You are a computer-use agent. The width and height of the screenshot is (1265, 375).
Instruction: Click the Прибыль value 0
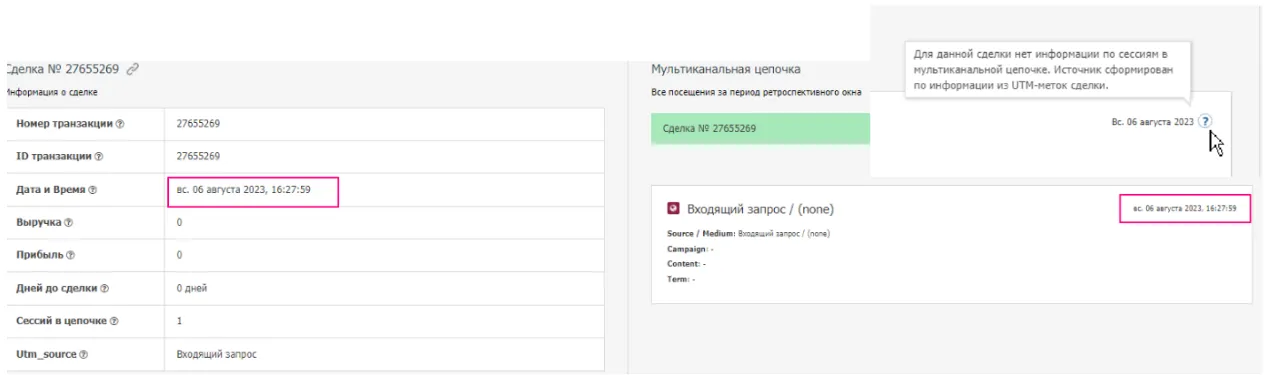(179, 256)
